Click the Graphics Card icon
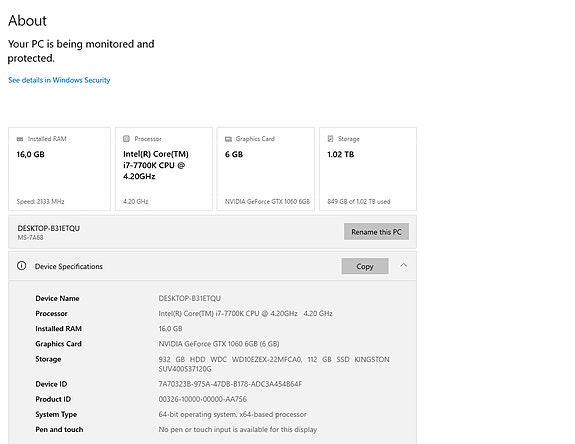575x444 pixels. coord(228,139)
